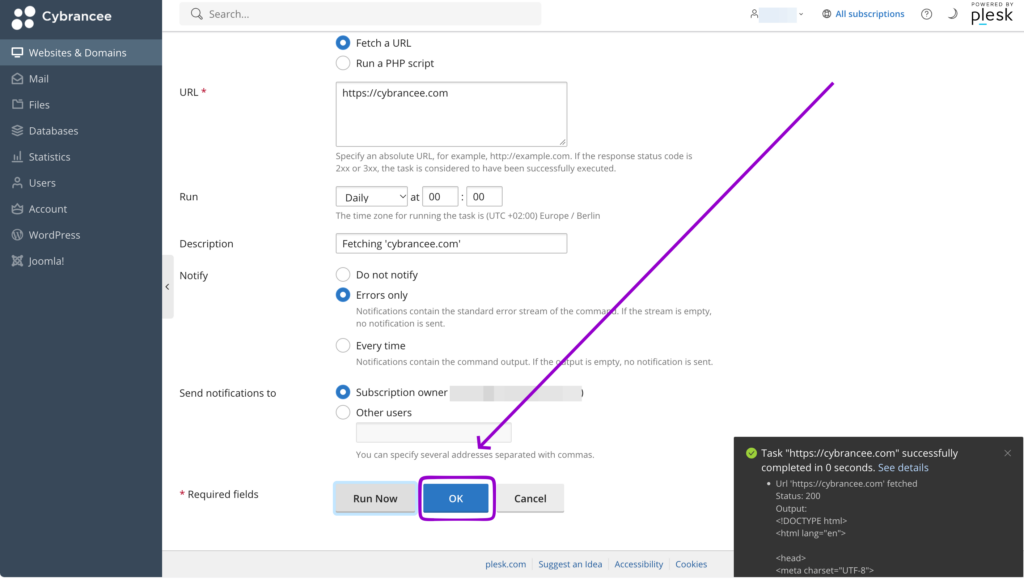The image size is (1024, 580).
Task: Click the Files folder icon
Action: pos(17,105)
